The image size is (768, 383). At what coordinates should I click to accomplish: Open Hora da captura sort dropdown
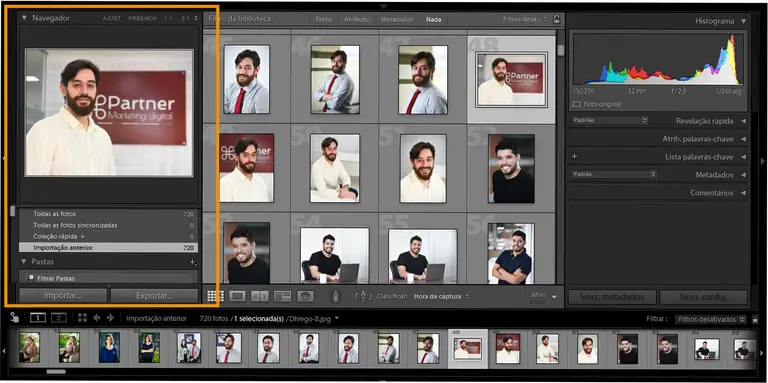tap(441, 296)
